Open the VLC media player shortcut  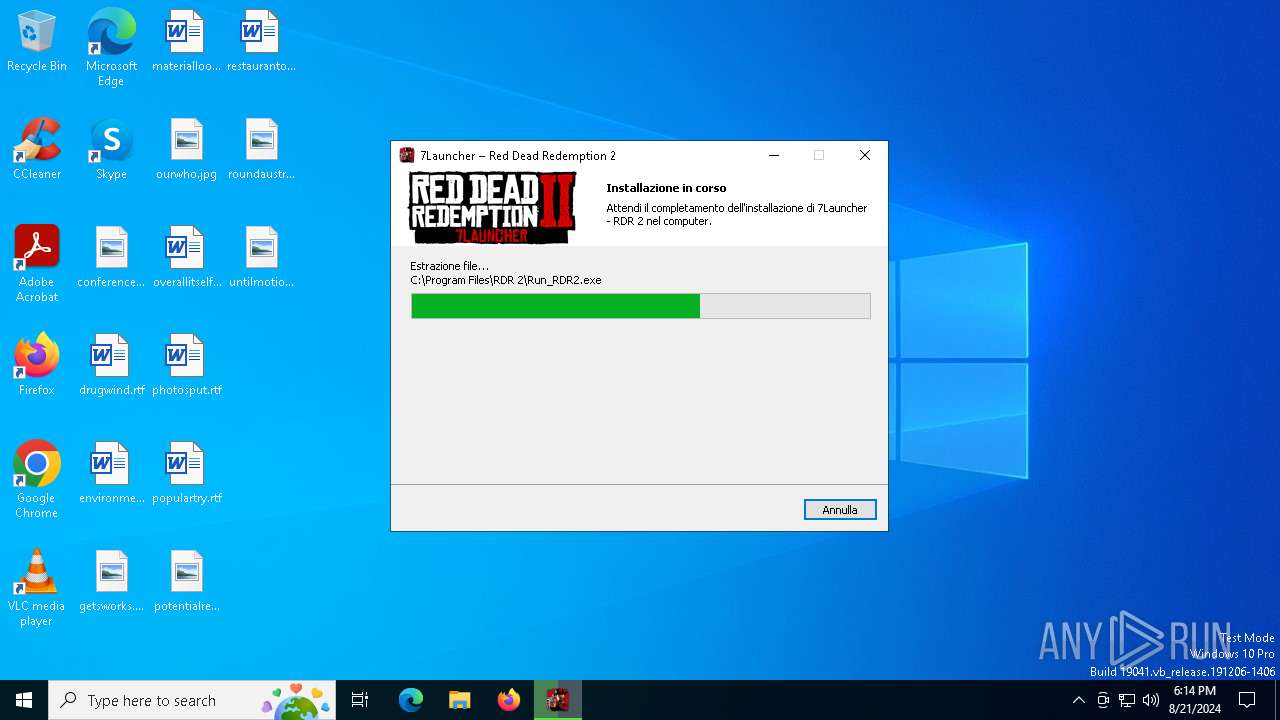pyautogui.click(x=37, y=589)
